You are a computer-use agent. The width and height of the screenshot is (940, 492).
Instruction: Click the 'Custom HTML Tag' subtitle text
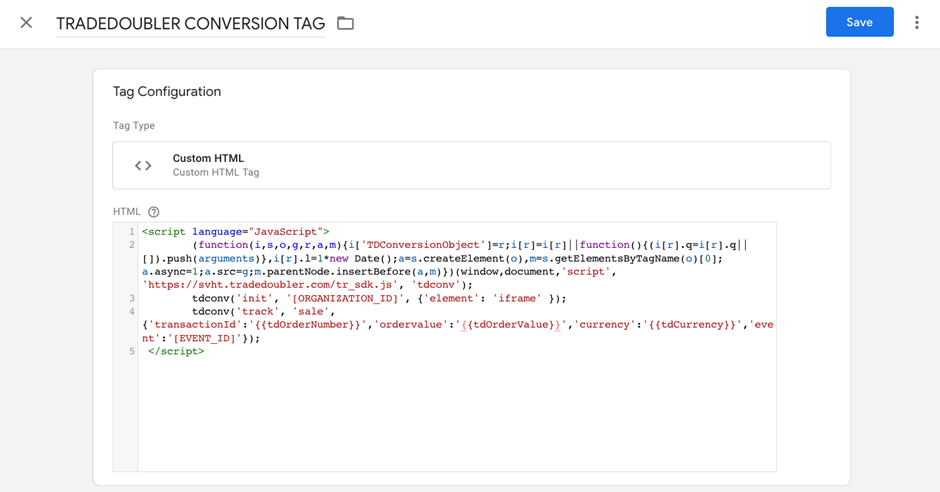tap(216, 172)
